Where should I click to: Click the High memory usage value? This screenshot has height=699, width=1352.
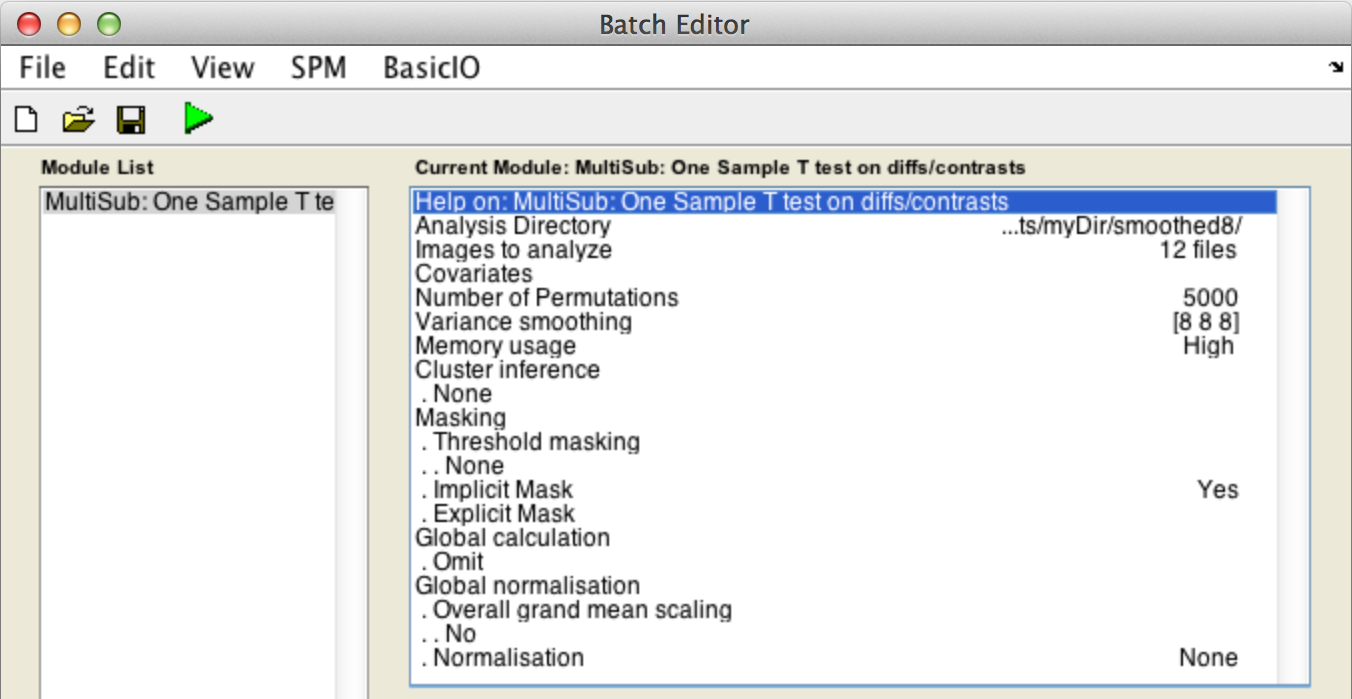tap(1208, 346)
